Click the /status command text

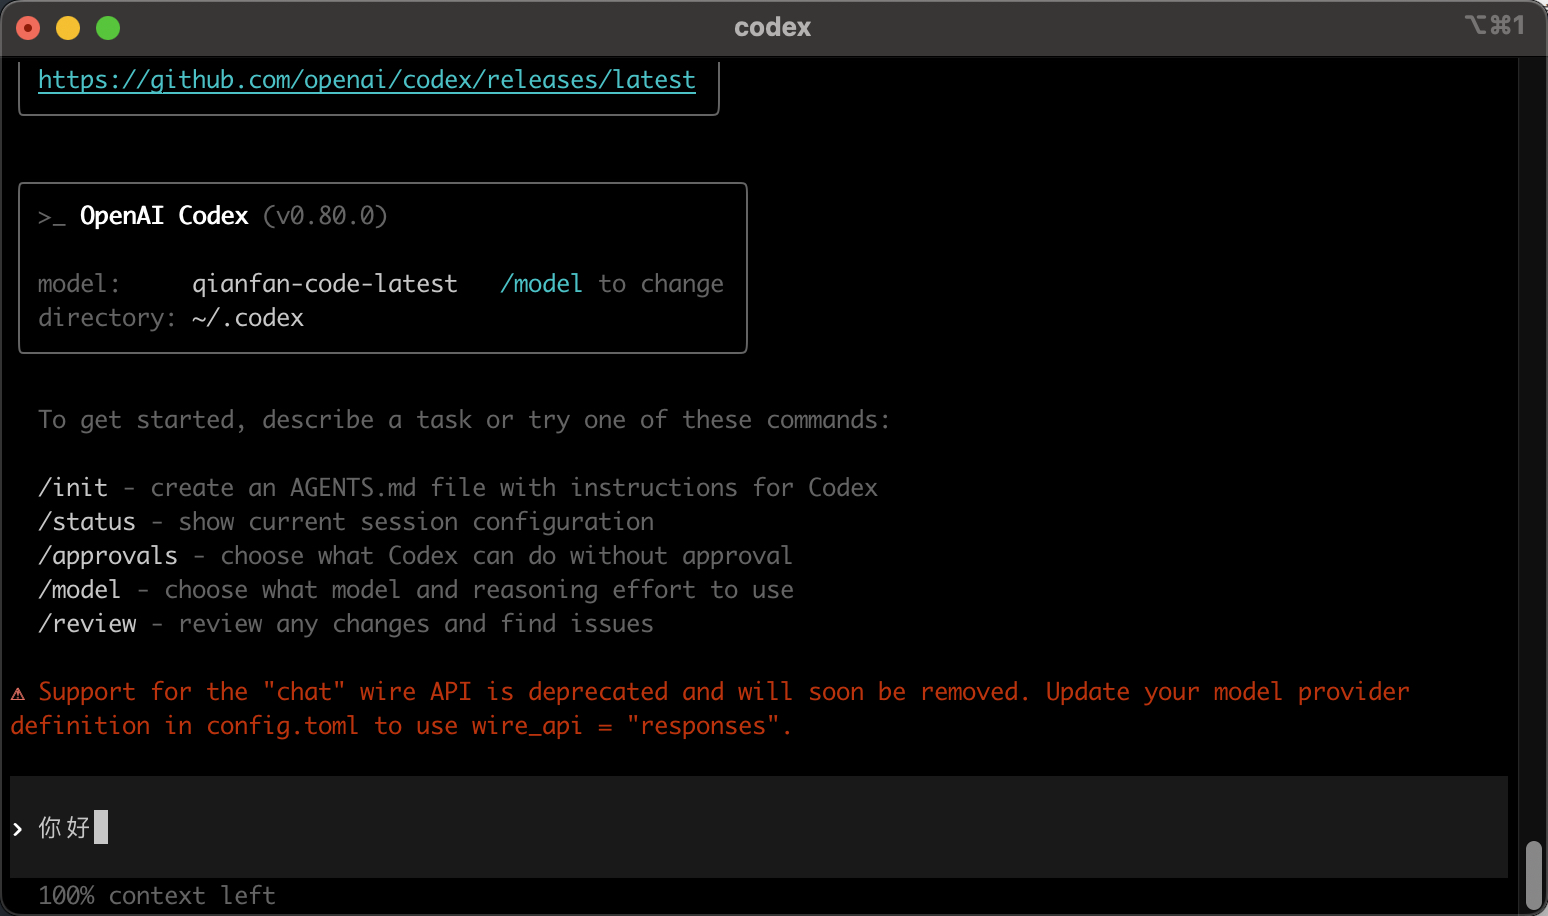pos(87,522)
